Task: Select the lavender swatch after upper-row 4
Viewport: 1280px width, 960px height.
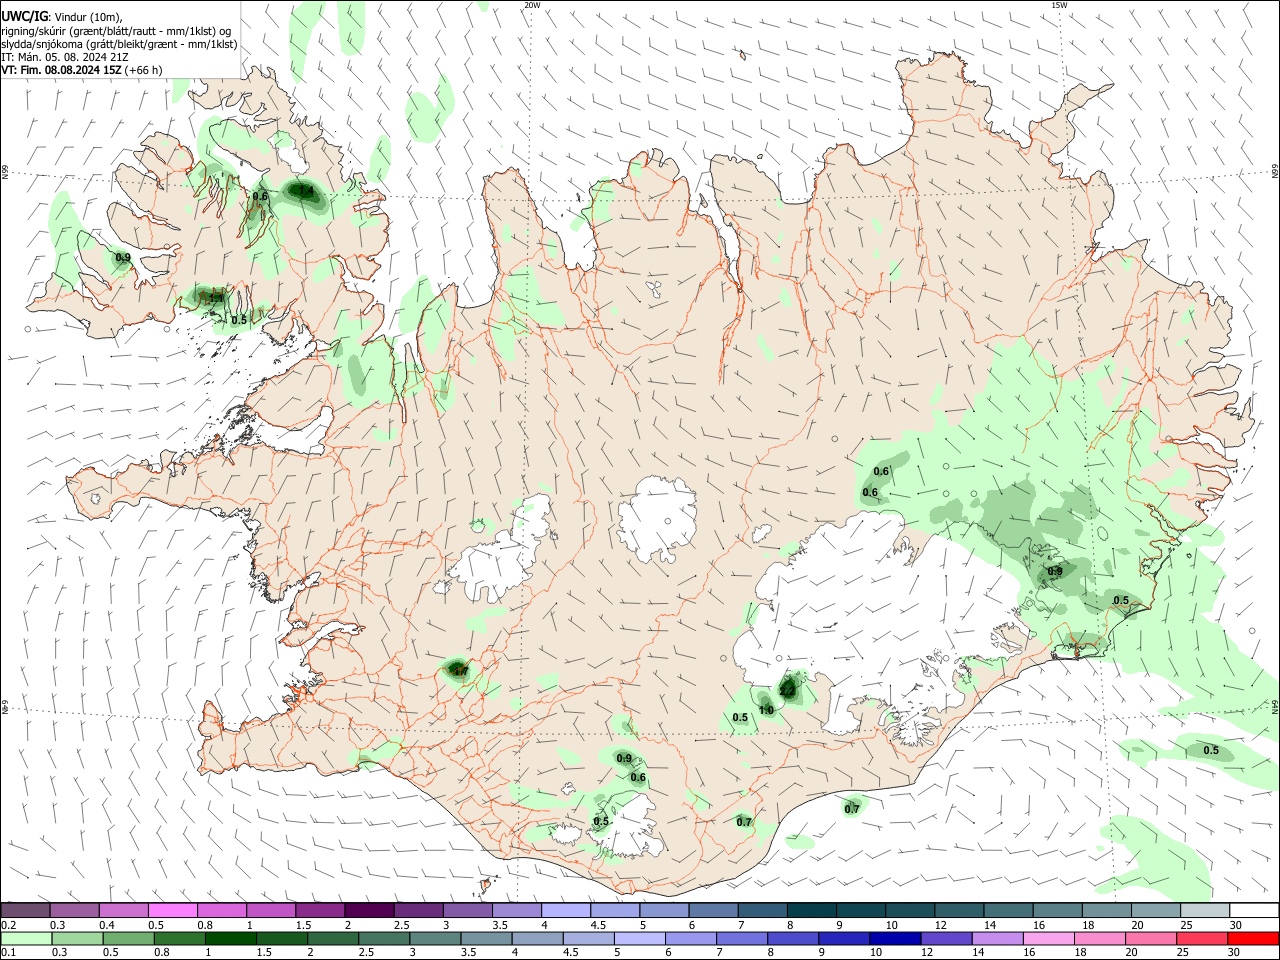Action: 566,910
